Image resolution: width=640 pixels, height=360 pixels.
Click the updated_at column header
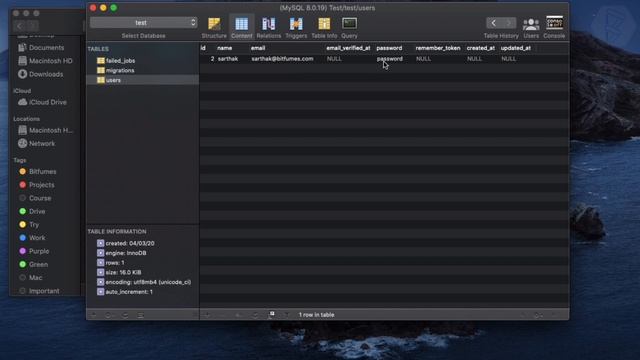point(516,48)
